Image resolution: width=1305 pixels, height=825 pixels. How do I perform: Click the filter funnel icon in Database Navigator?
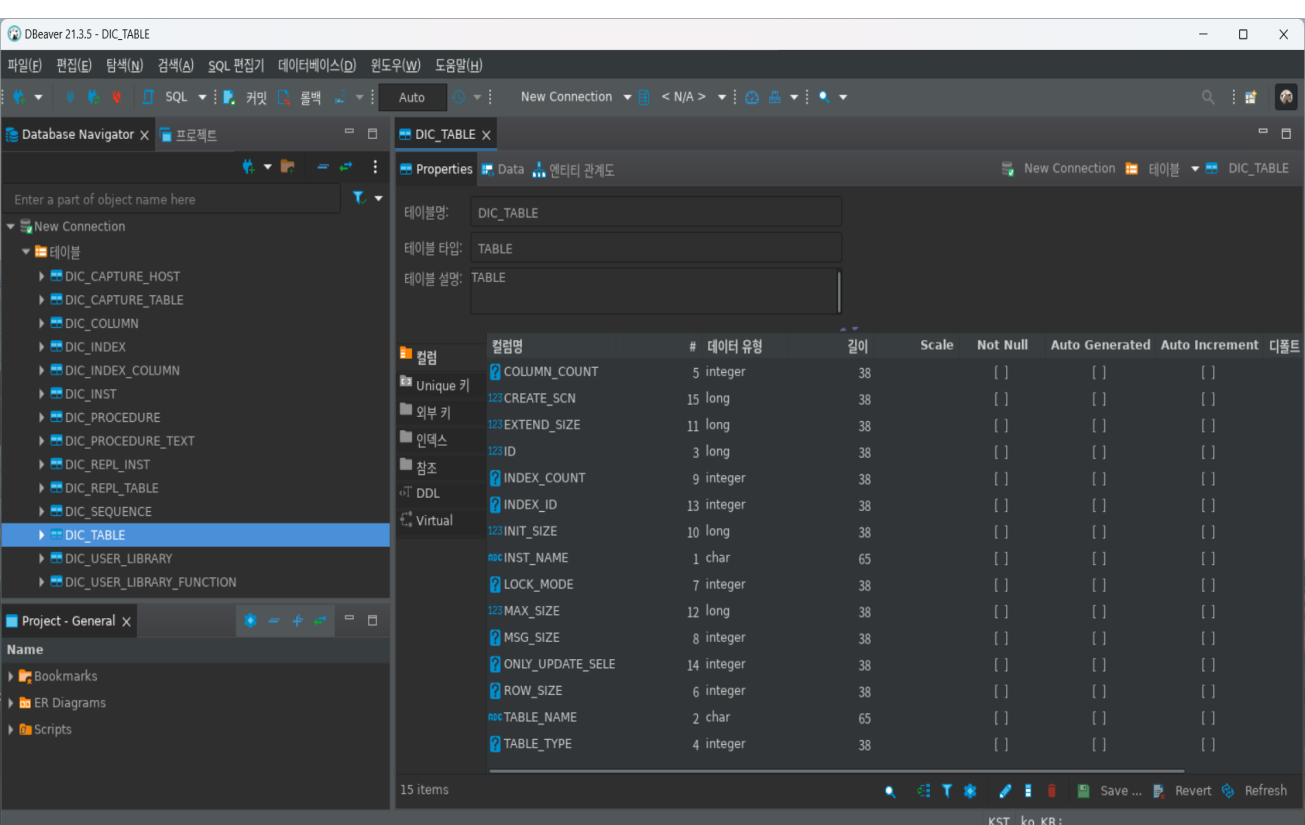click(x=359, y=198)
